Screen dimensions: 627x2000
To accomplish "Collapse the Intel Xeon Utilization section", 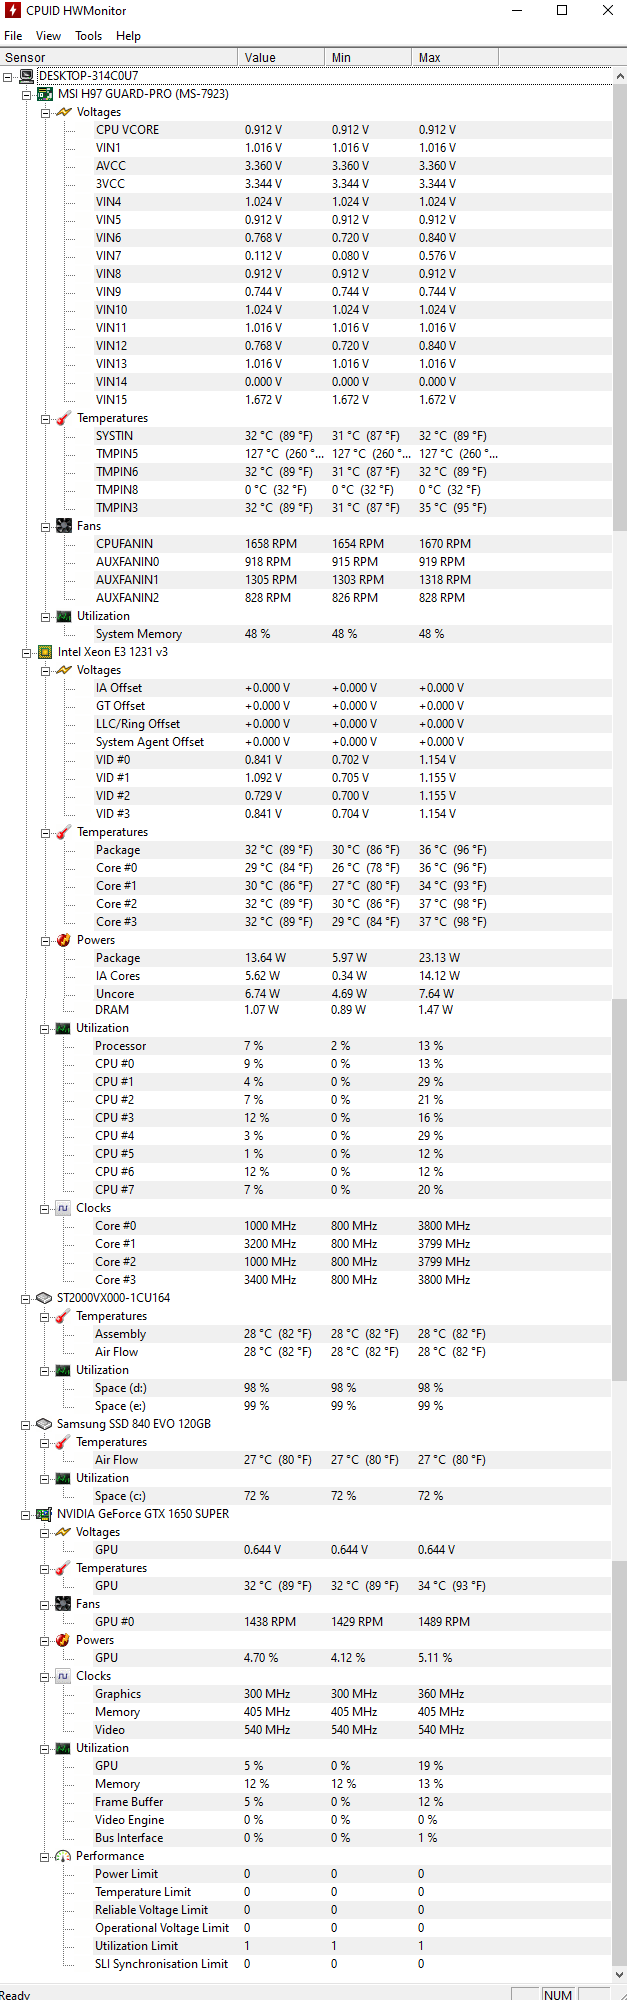I will [x=45, y=1028].
